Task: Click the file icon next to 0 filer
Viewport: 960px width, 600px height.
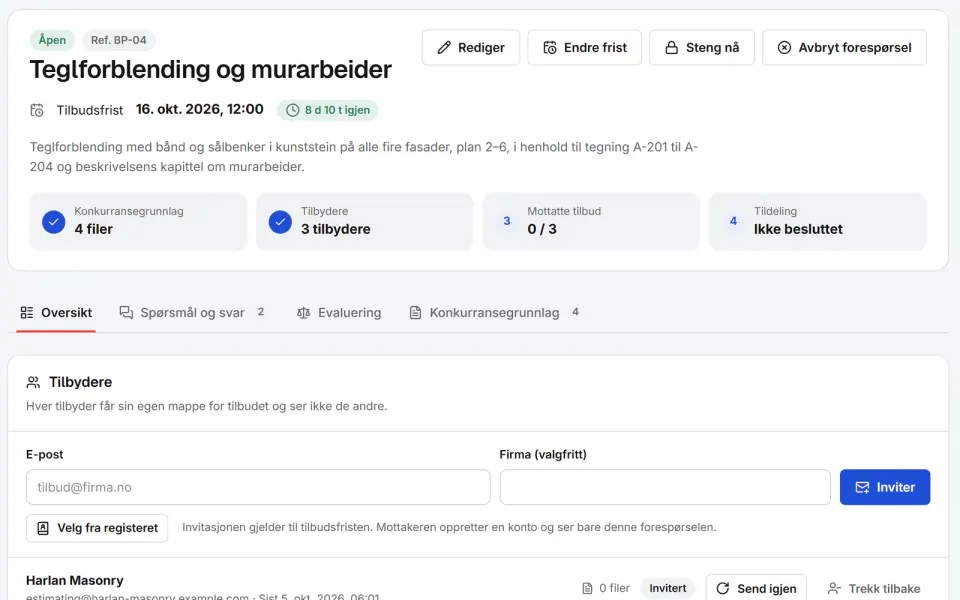Action: pyautogui.click(x=587, y=588)
